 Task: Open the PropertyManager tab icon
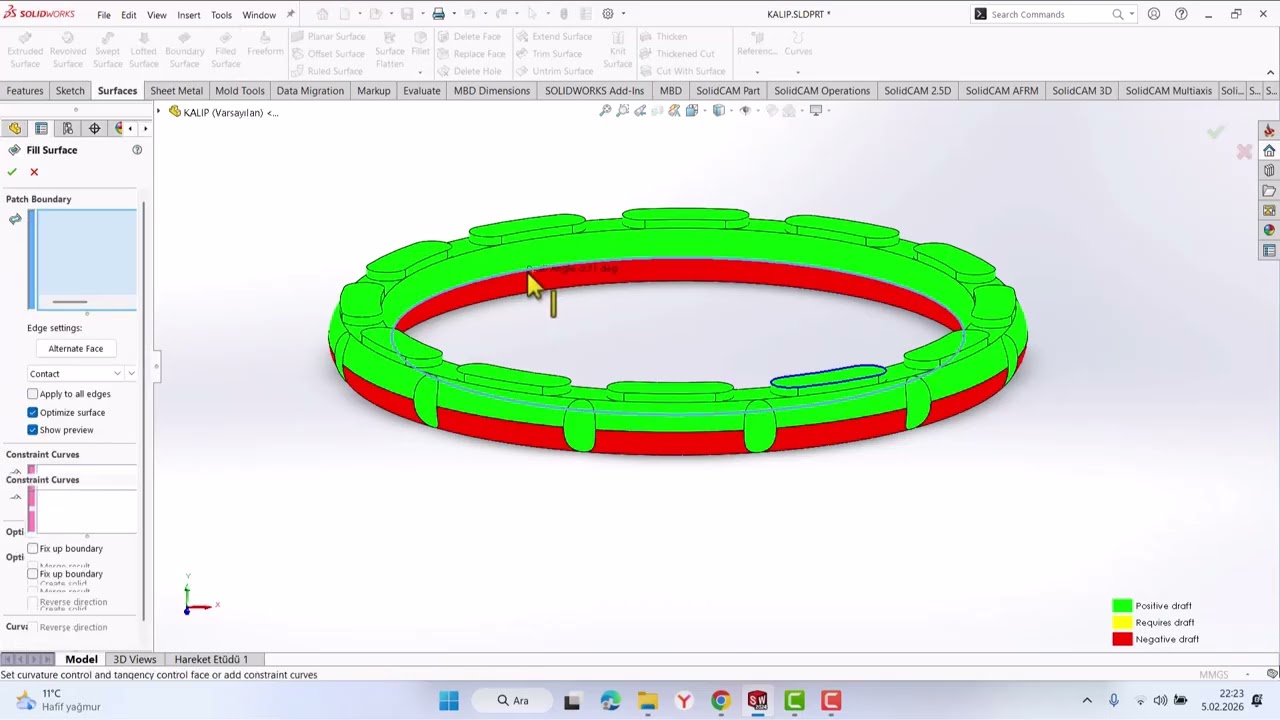click(41, 128)
